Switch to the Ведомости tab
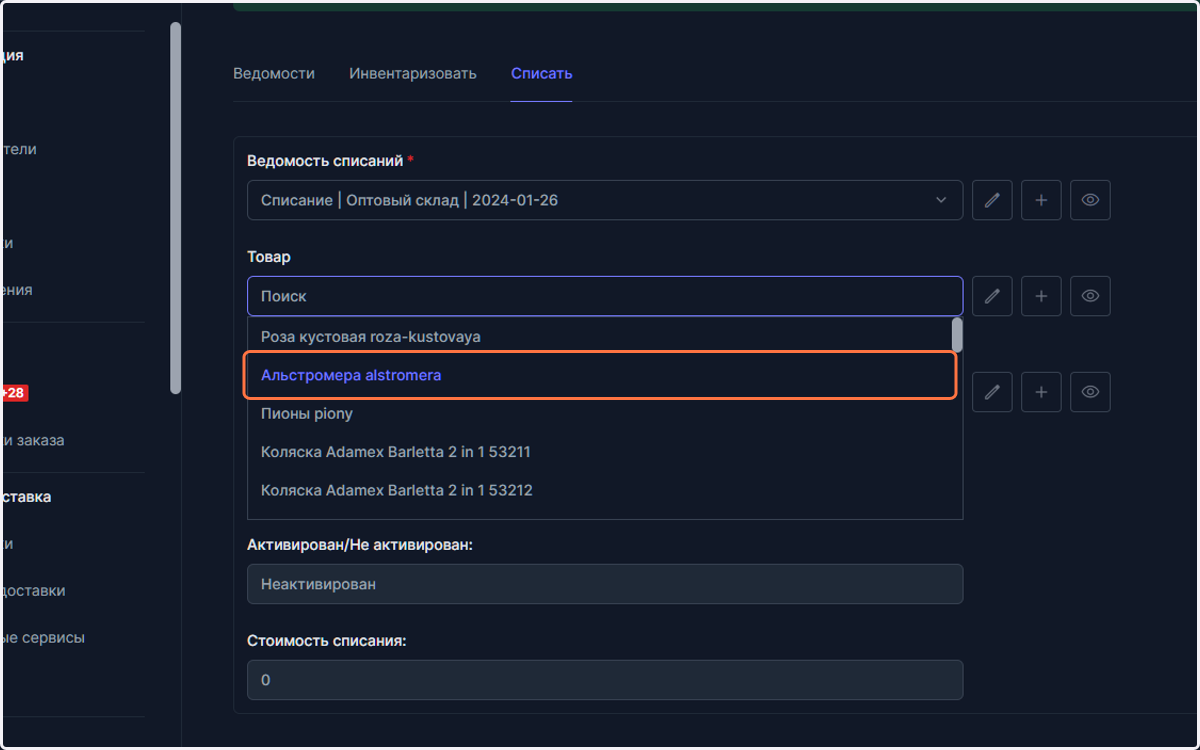Image resolution: width=1200 pixels, height=750 pixels. 274,73
